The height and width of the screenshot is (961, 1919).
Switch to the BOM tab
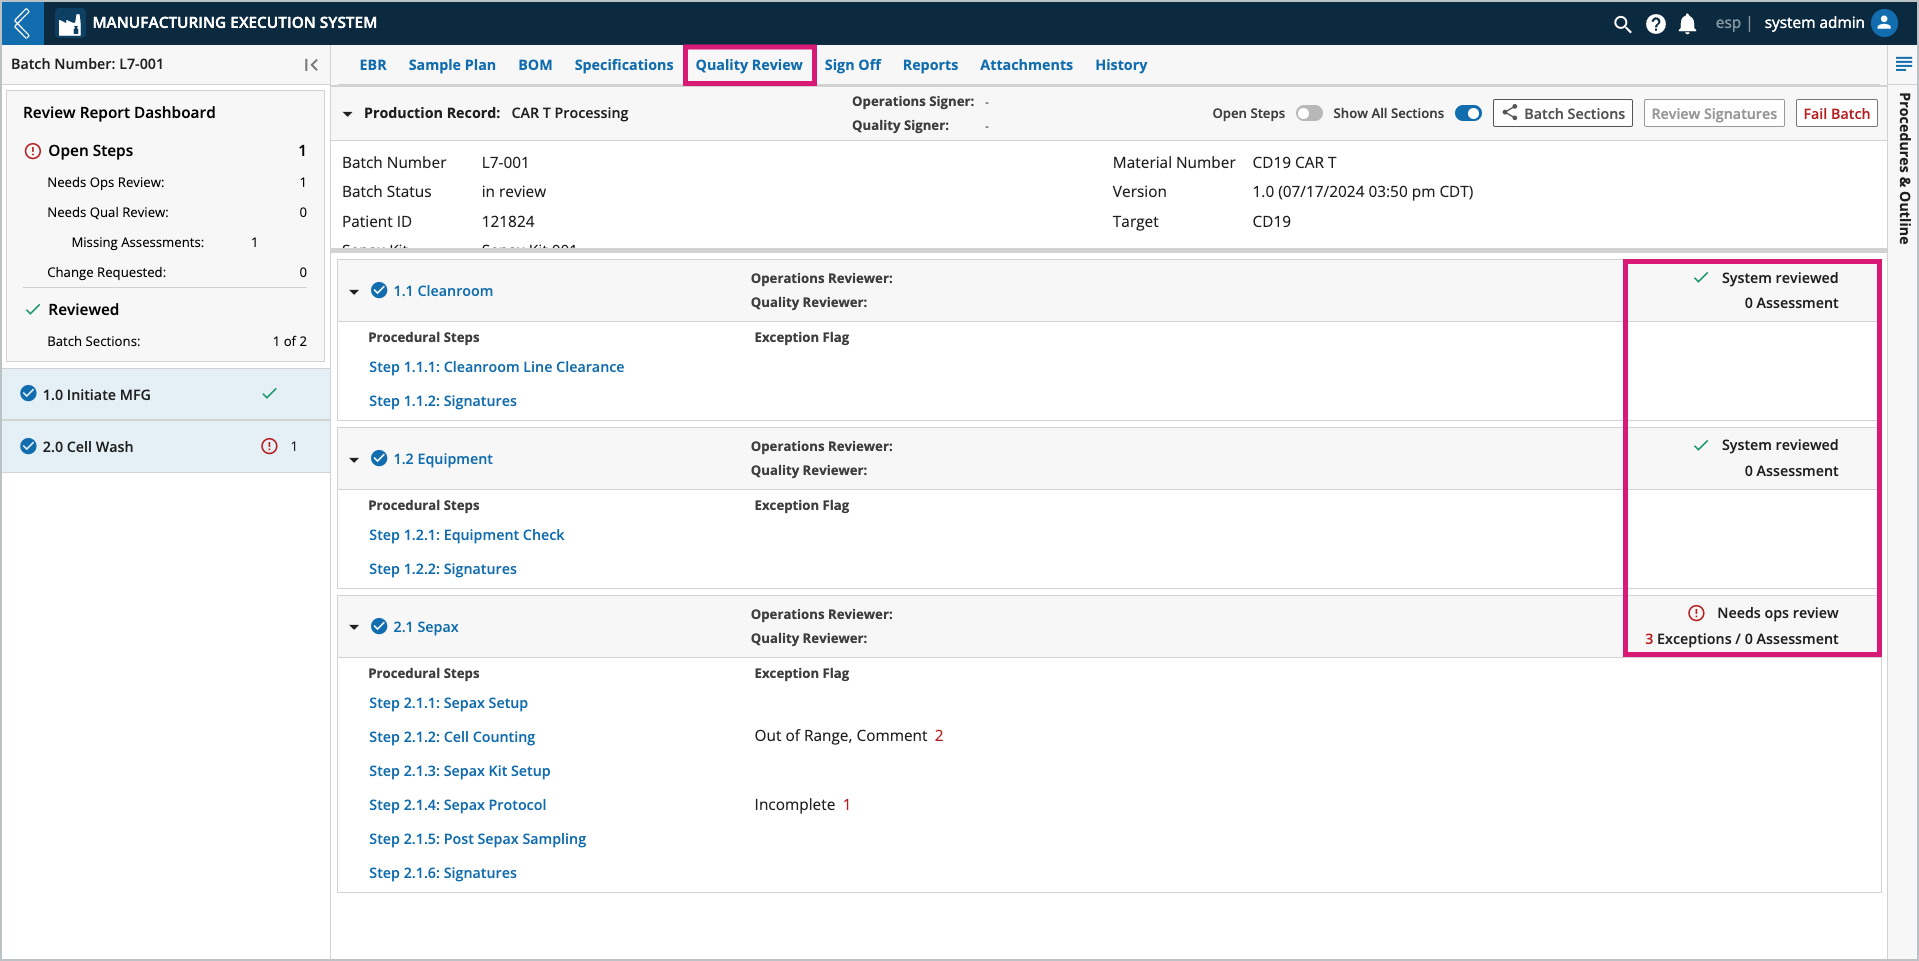[x=535, y=65]
